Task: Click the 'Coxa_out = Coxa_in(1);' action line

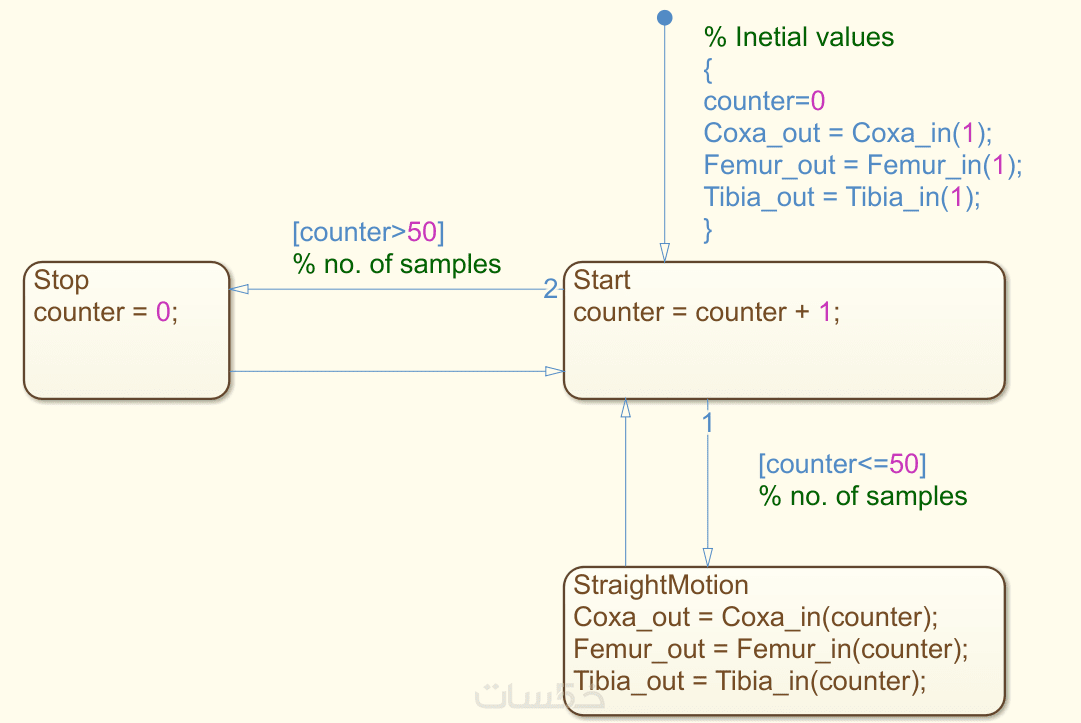Action: click(847, 134)
